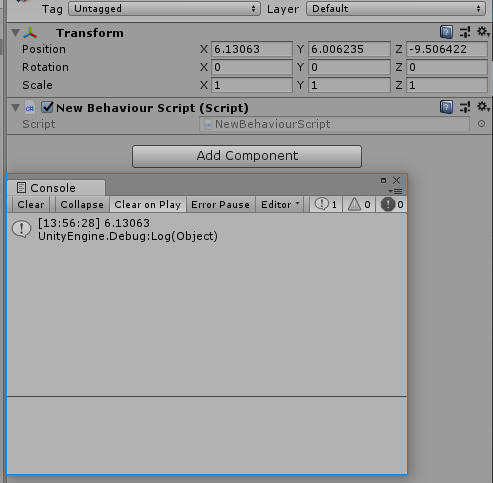The height and width of the screenshot is (483, 493).
Task: Open Transform component gear settings menu
Action: 483,32
